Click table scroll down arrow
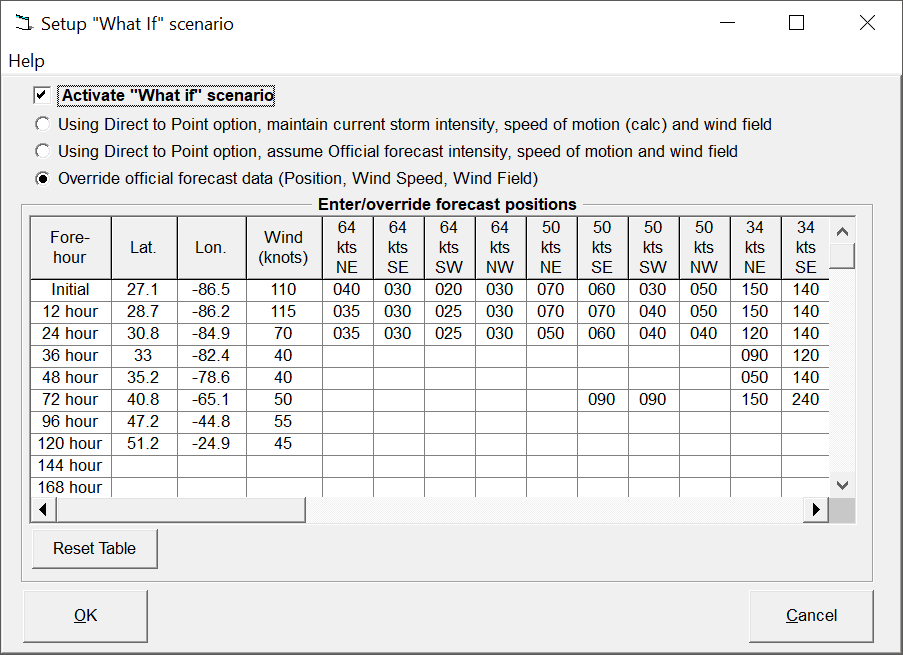Viewport: 903px width, 655px height. pyautogui.click(x=842, y=484)
